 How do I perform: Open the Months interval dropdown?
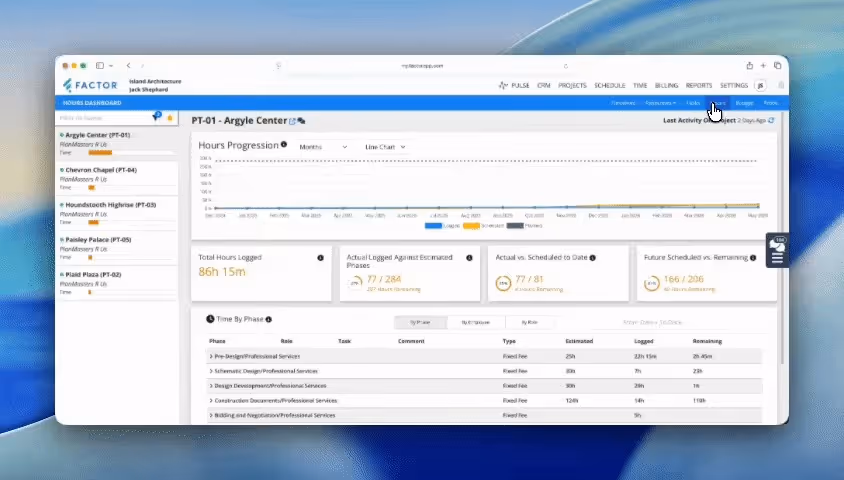click(323, 147)
